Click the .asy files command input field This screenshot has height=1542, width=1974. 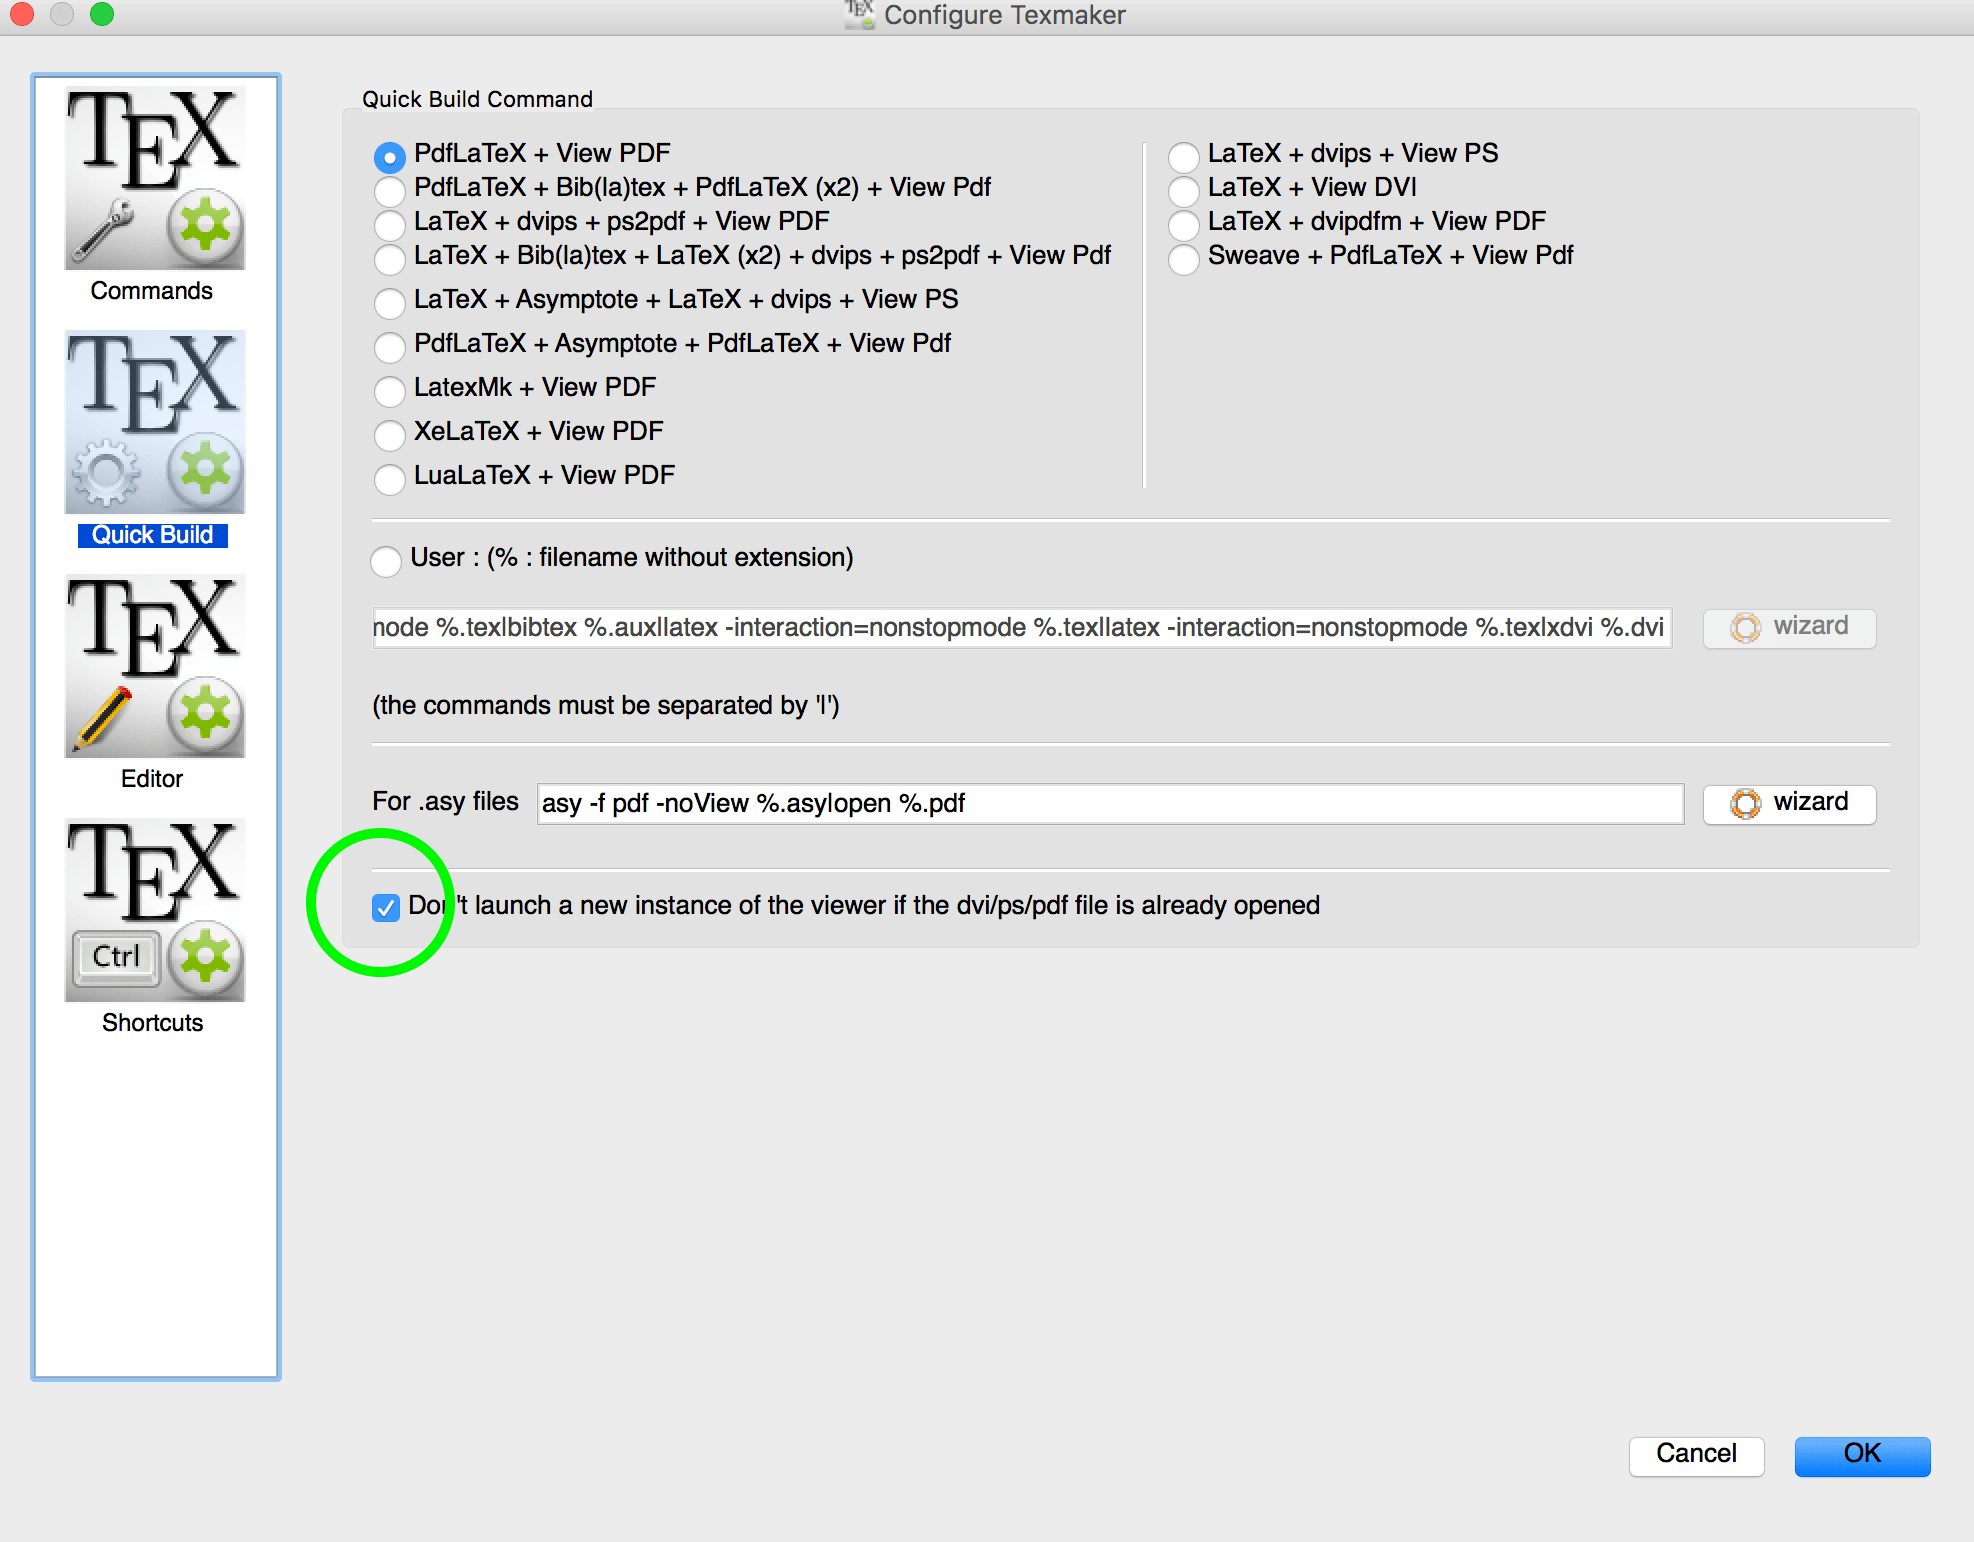(x=1100, y=803)
